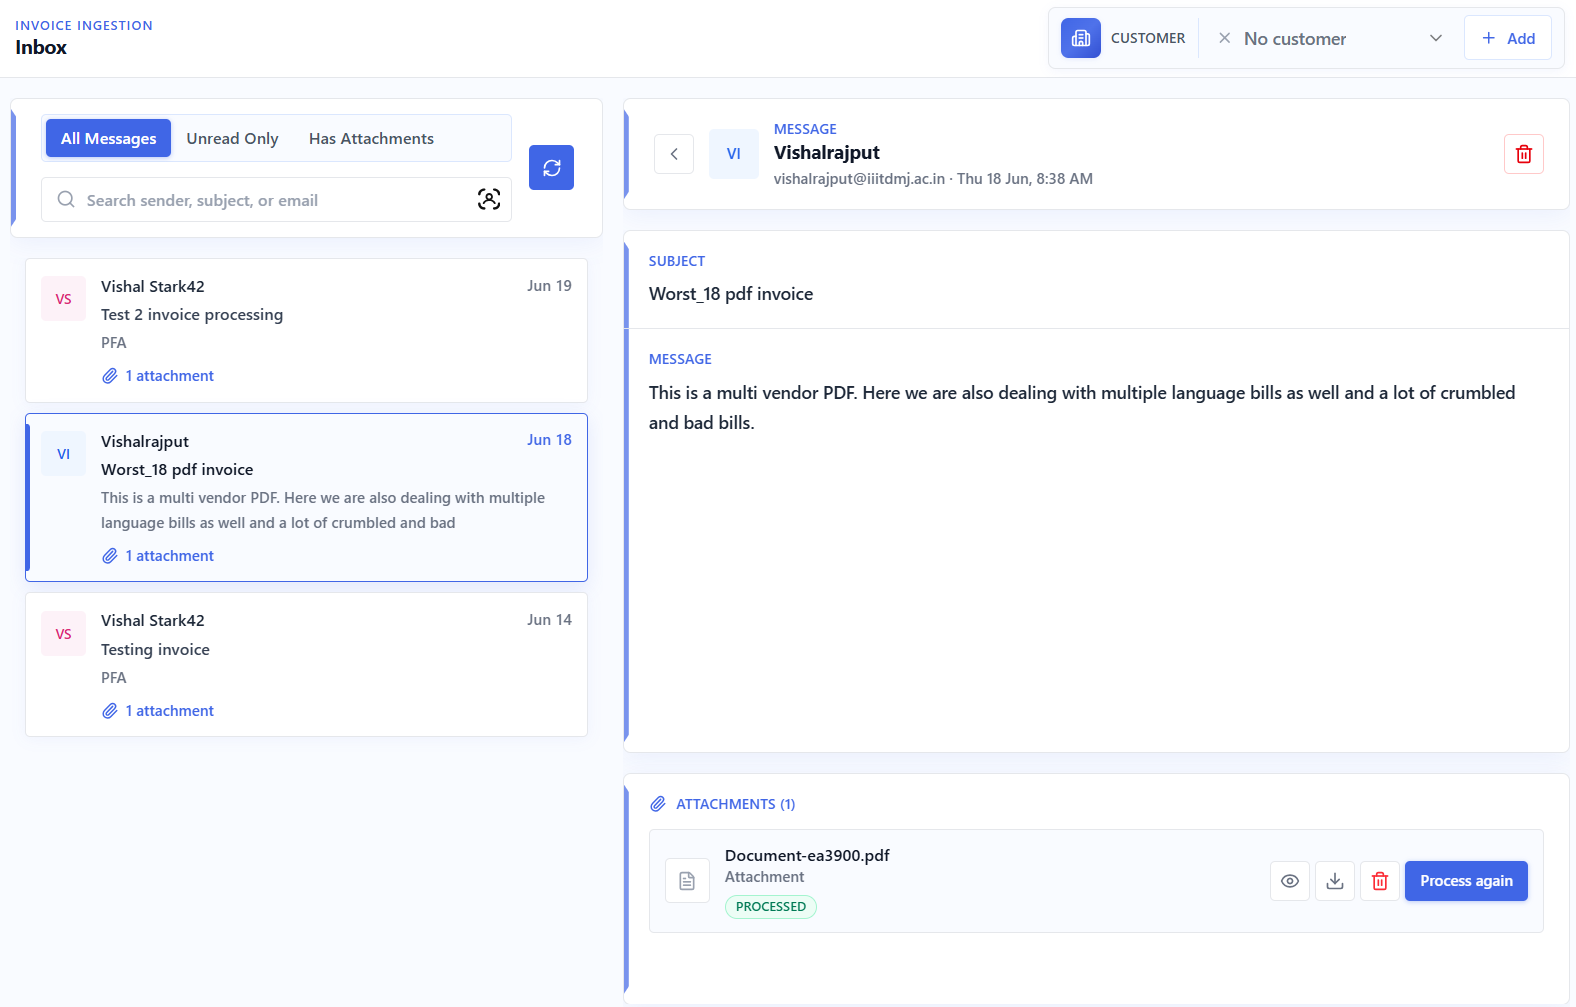Download Document-ea3900.pdf attachment
Screen dimensions: 1576x1007
[x=1335, y=881]
